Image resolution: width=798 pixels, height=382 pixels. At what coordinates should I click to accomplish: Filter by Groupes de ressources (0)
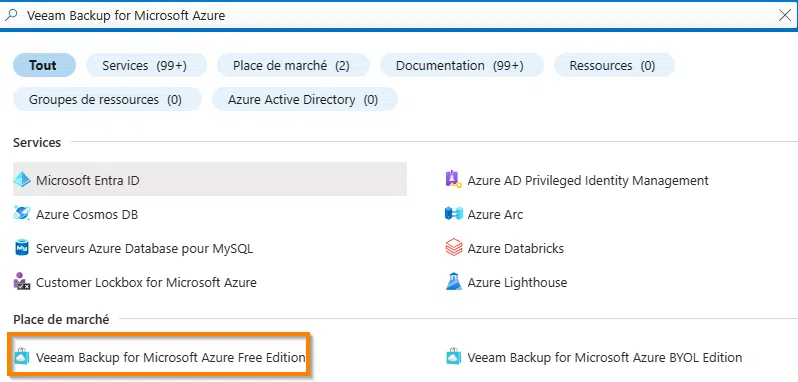pyautogui.click(x=107, y=99)
